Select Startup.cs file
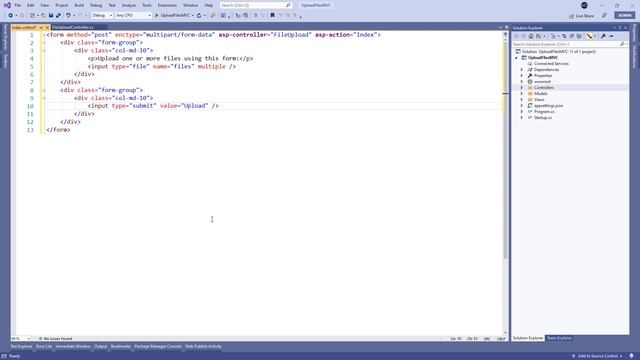The height and width of the screenshot is (360, 640). click(x=542, y=118)
